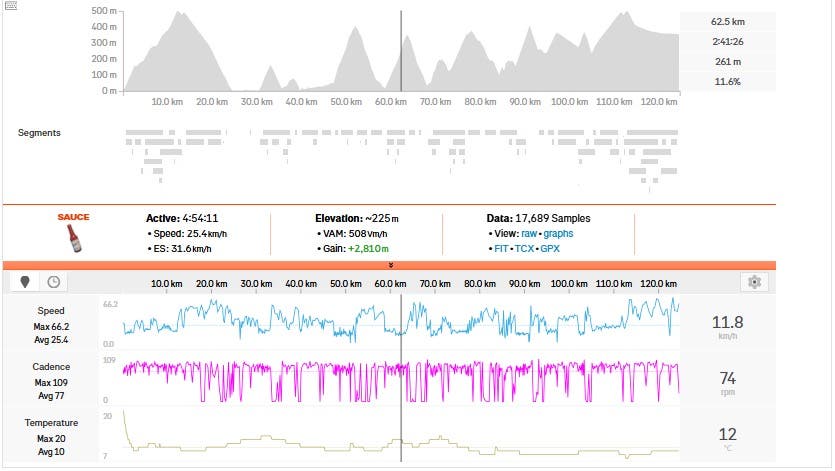Switch x-axis to distance with pin icon
The width and height of the screenshot is (835, 471).
[x=24, y=283]
